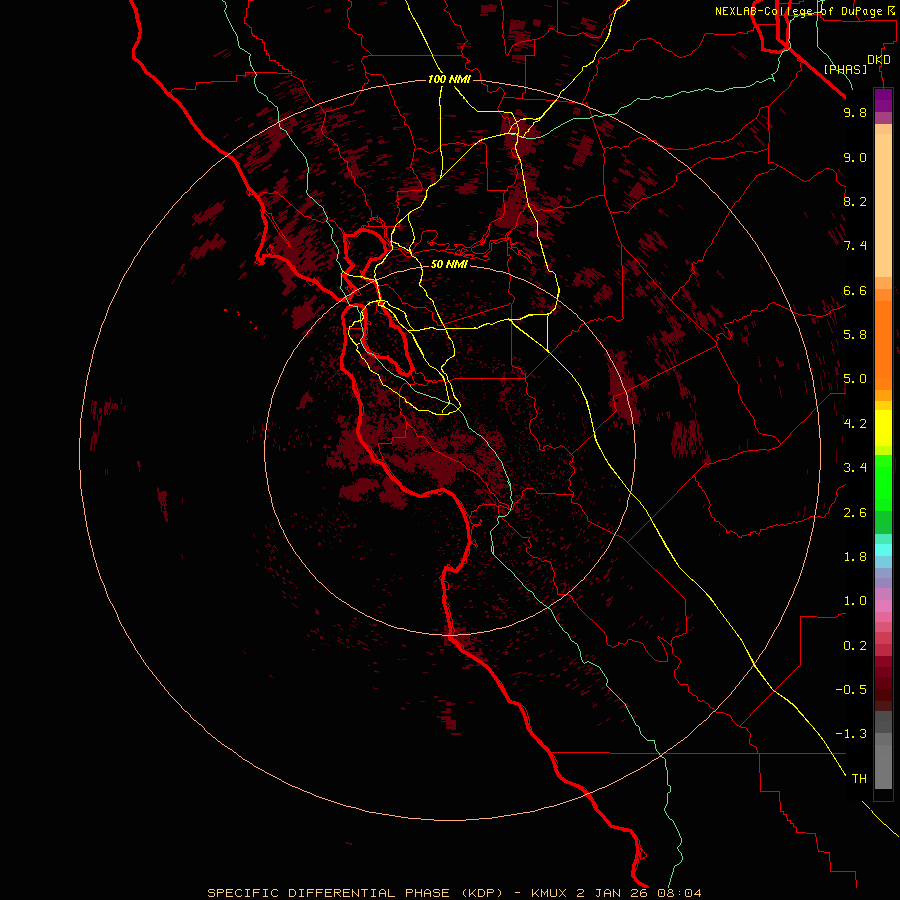Click the -0.5 legend value

[851, 690]
